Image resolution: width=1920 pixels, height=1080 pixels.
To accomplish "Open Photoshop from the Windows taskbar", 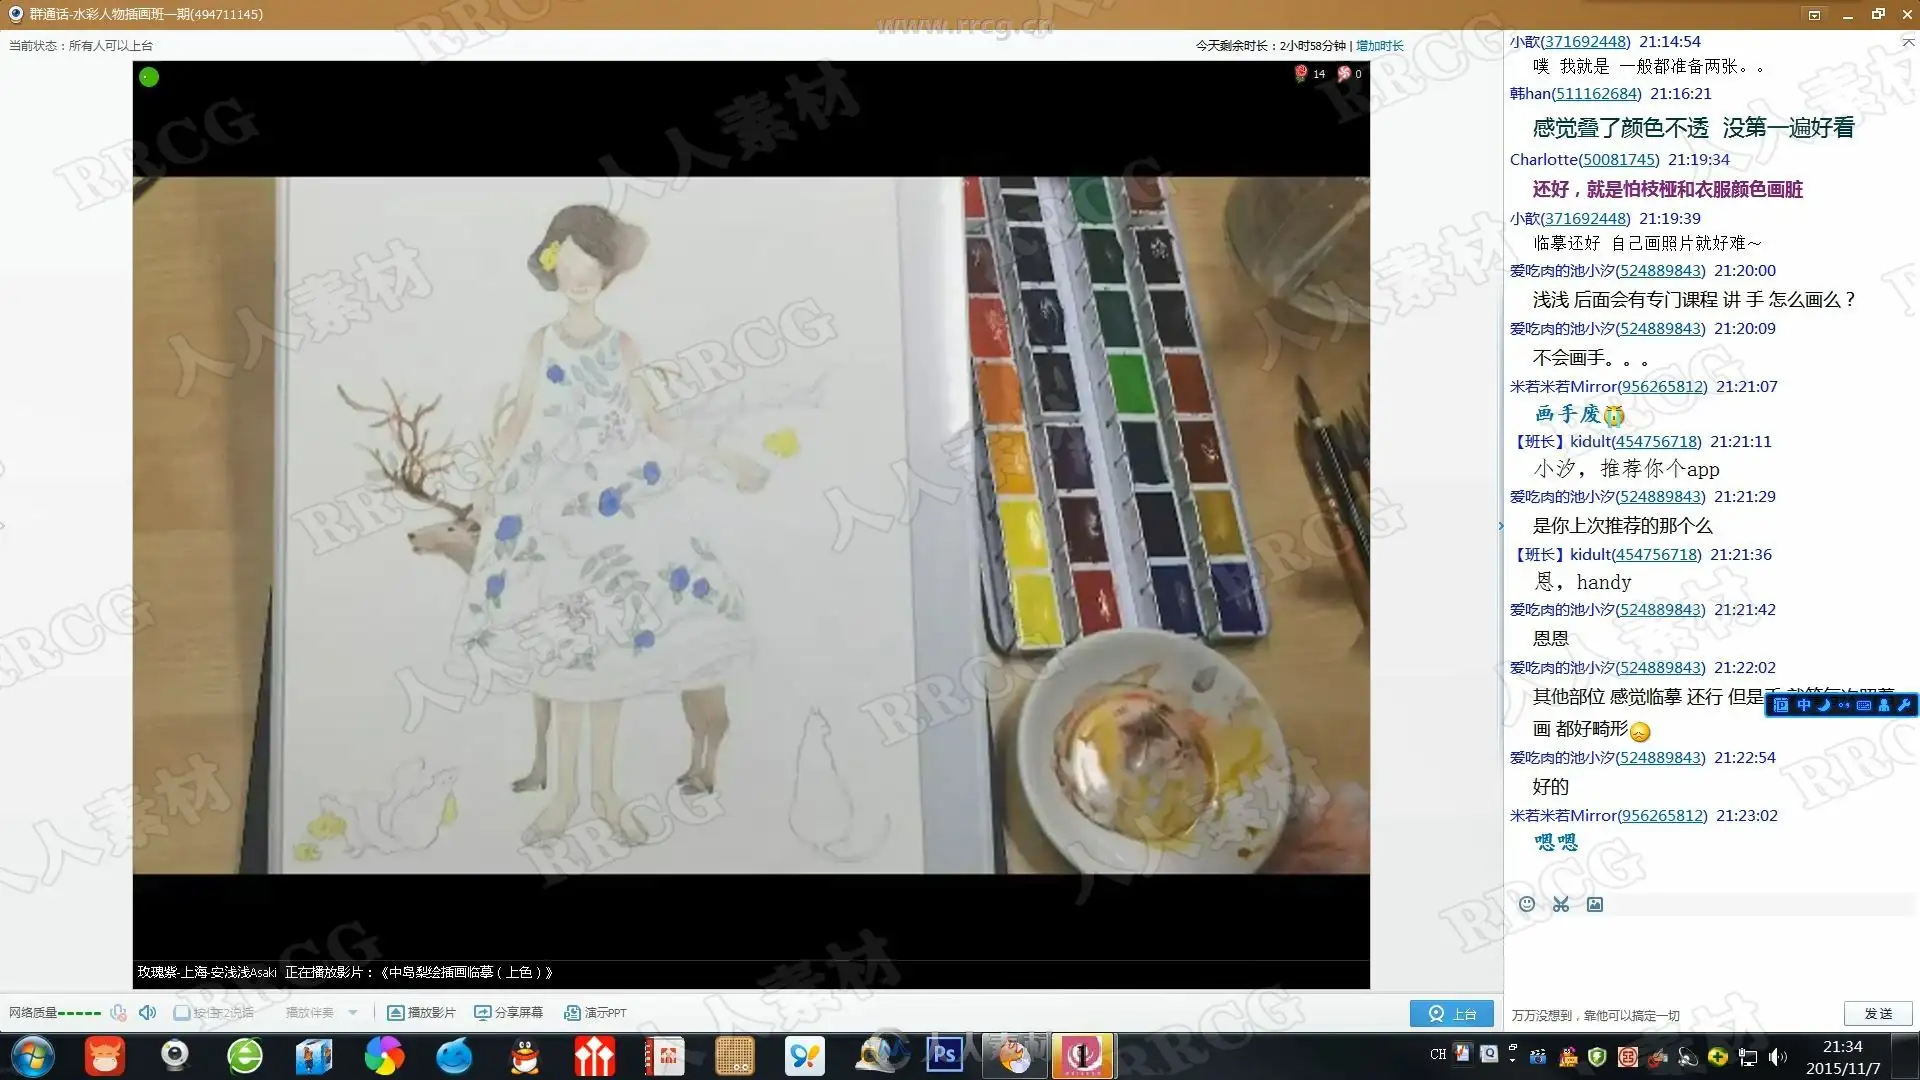I will coord(944,1056).
